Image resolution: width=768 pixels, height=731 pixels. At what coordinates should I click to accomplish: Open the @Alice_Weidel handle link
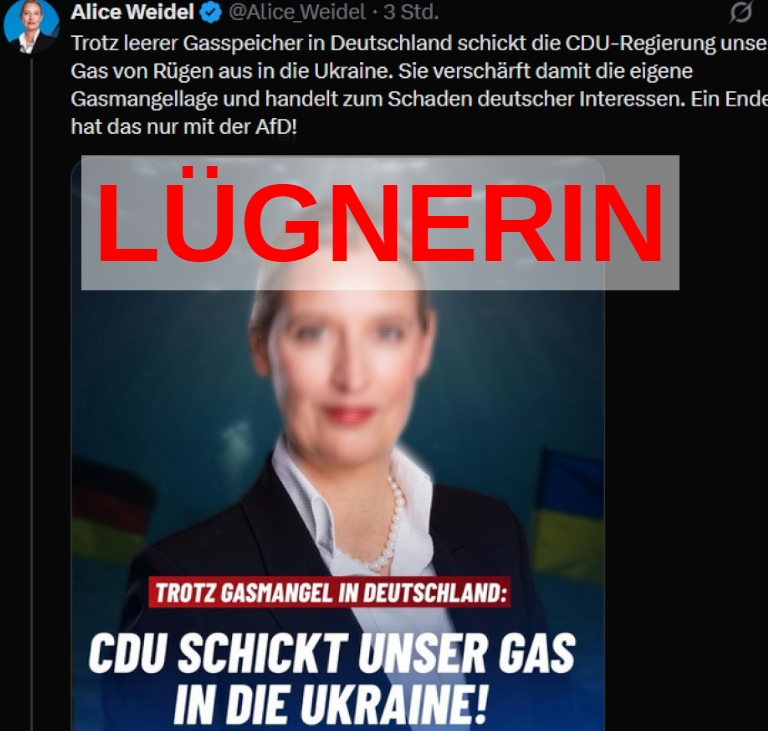point(297,12)
